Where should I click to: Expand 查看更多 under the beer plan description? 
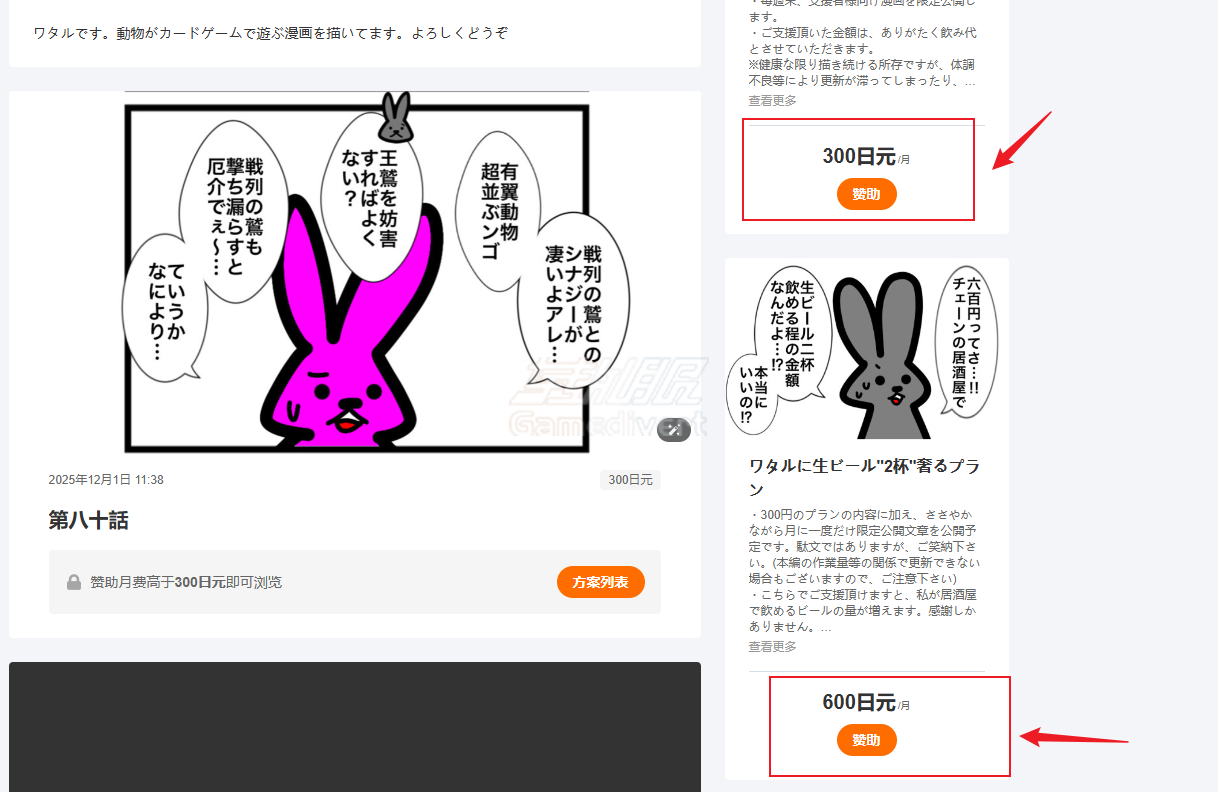point(771,646)
